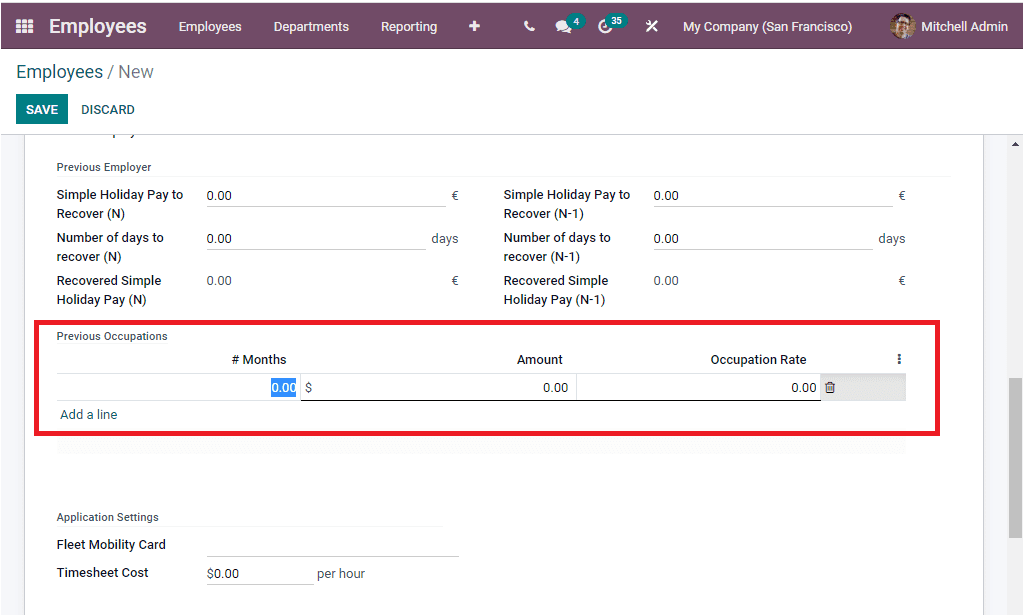The width and height of the screenshot is (1024, 616).
Task: Open the Previous Occupations options via three-dot menu
Action: click(x=898, y=358)
